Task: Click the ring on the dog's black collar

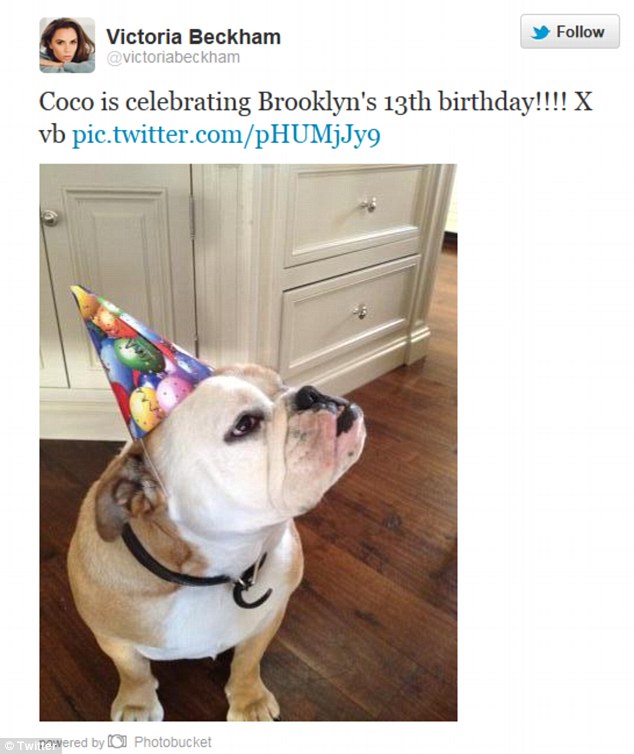Action: coord(251,592)
